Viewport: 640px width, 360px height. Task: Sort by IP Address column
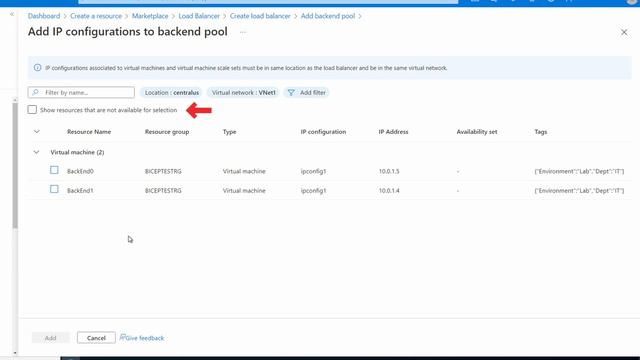click(x=393, y=132)
